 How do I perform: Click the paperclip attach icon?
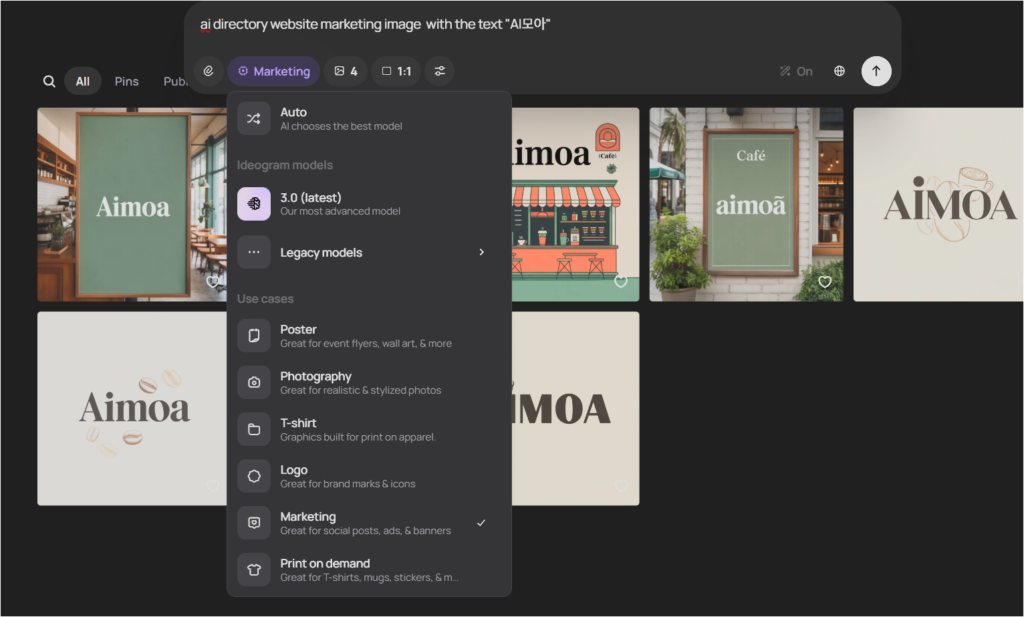click(208, 71)
